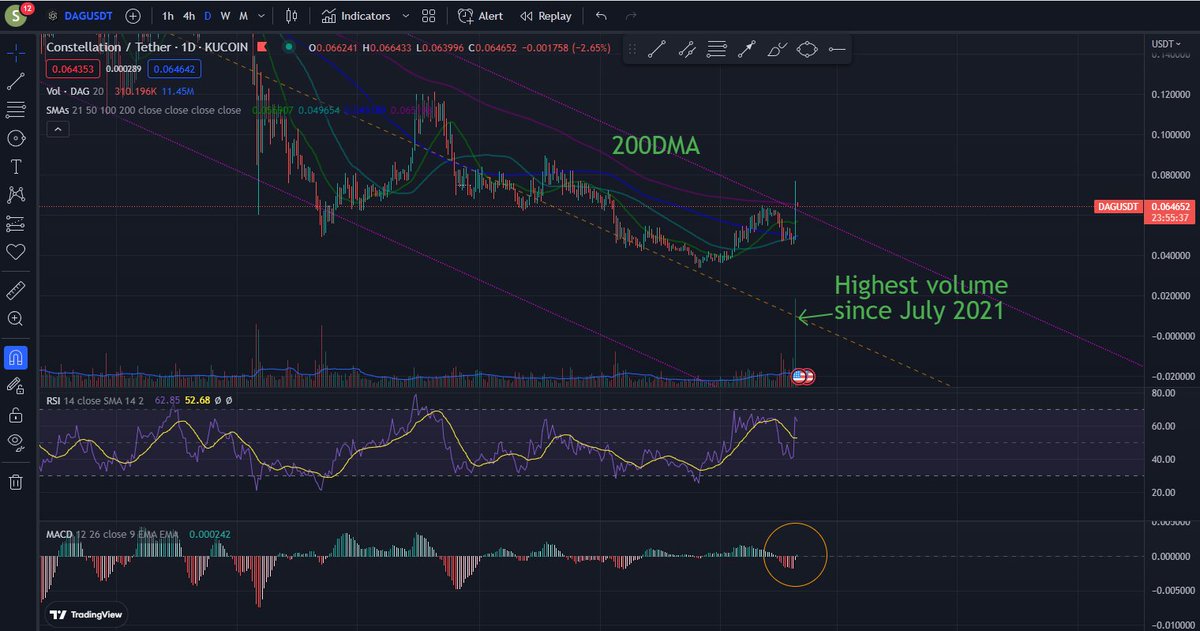
Task: Switch to the M monthly timeframe
Action: click(x=243, y=16)
